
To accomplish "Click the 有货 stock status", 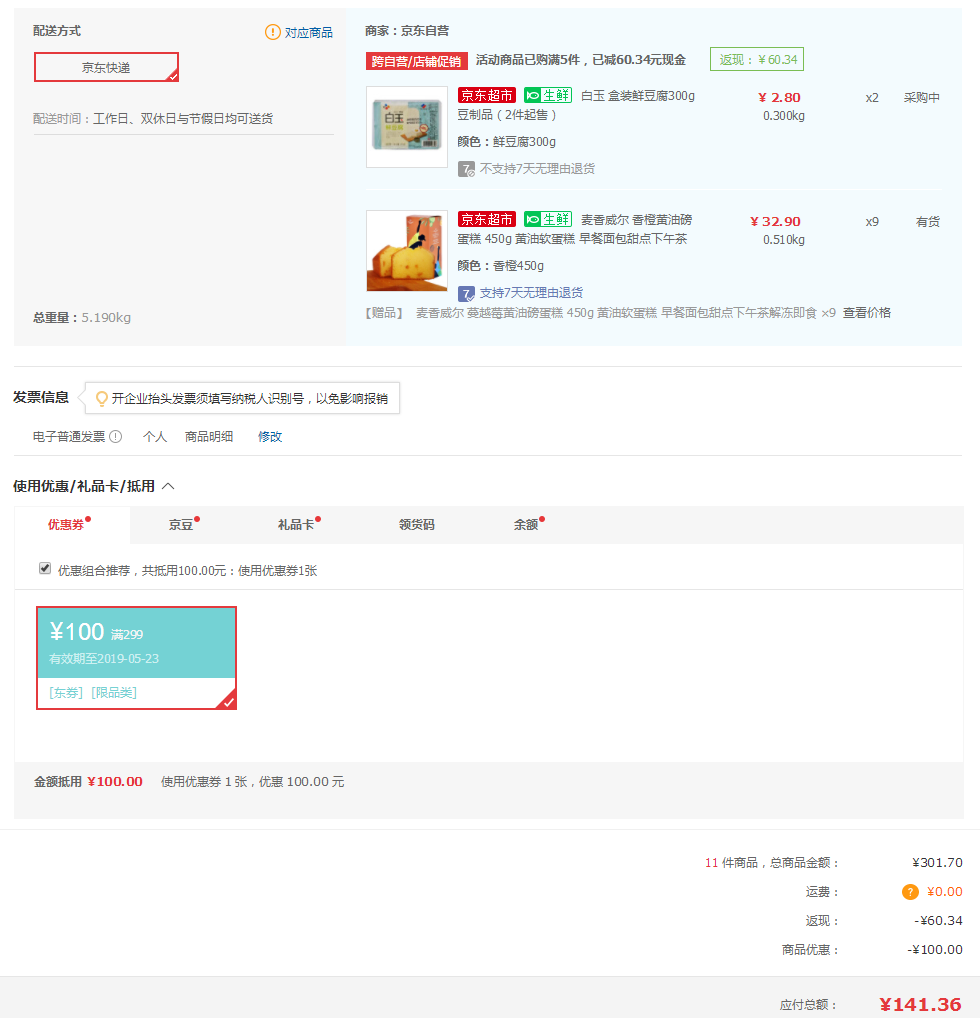I will pyautogui.click(x=927, y=221).
